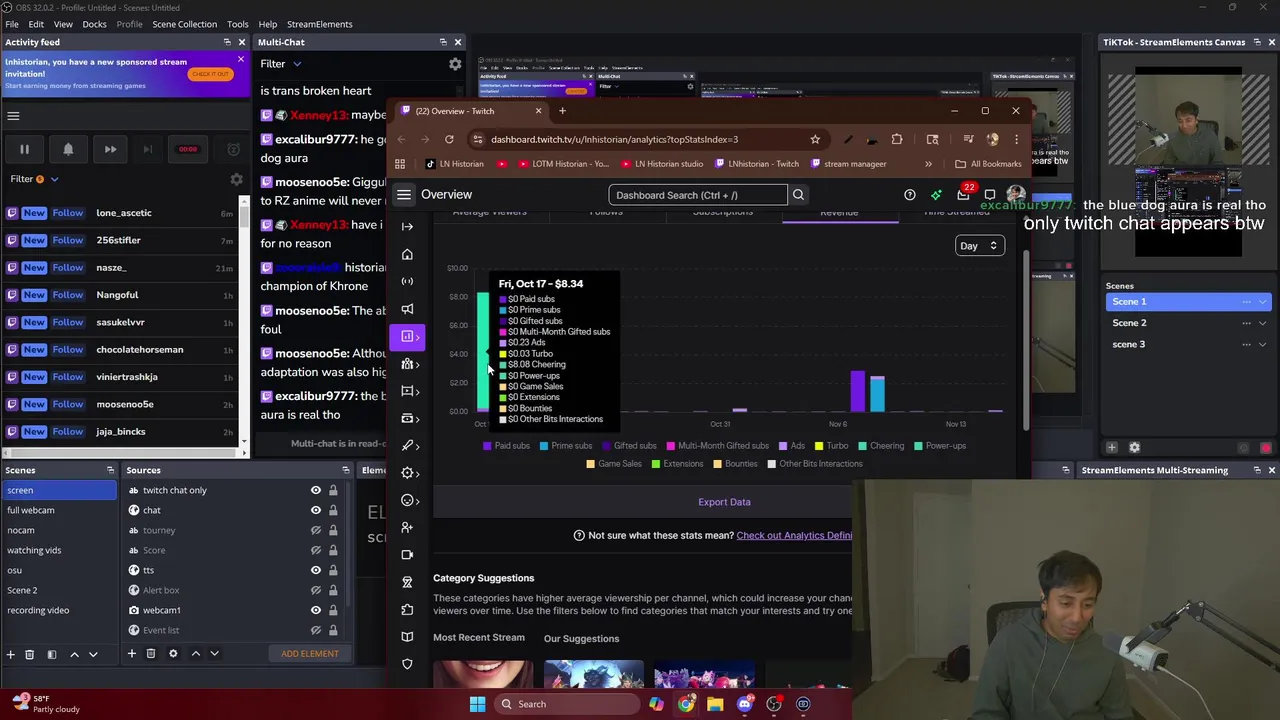Open Windows Start button
This screenshot has height=720, width=1280.
pos(477,704)
